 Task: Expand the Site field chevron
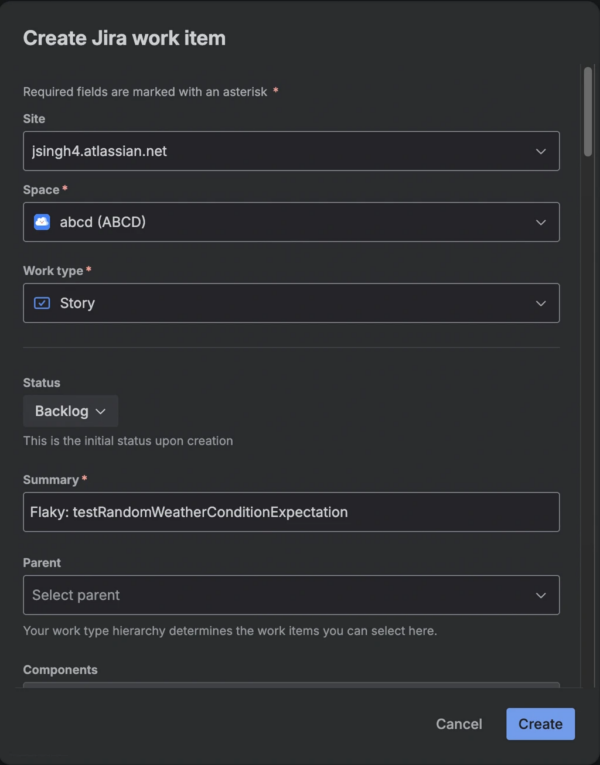tap(540, 151)
